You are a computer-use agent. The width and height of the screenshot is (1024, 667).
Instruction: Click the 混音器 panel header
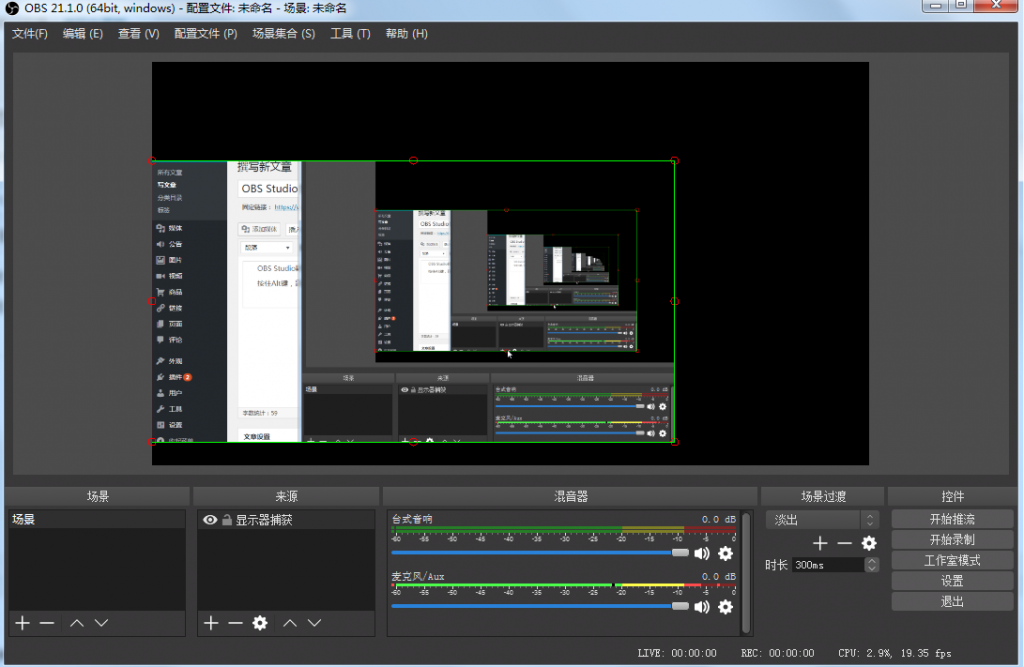(571, 496)
